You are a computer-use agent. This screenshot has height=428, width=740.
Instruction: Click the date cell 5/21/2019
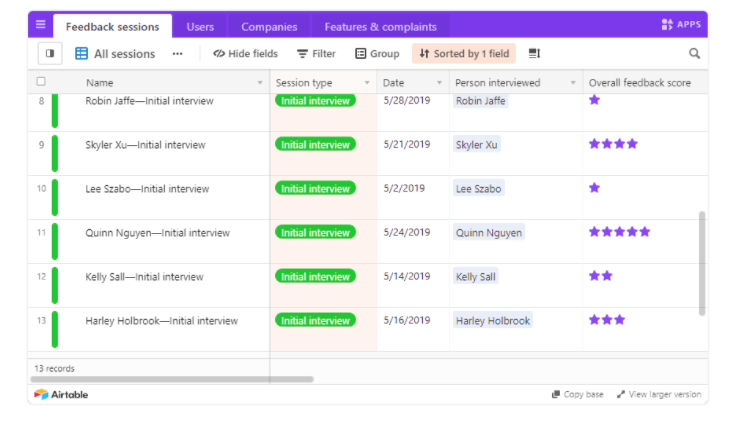pyautogui.click(x=407, y=144)
